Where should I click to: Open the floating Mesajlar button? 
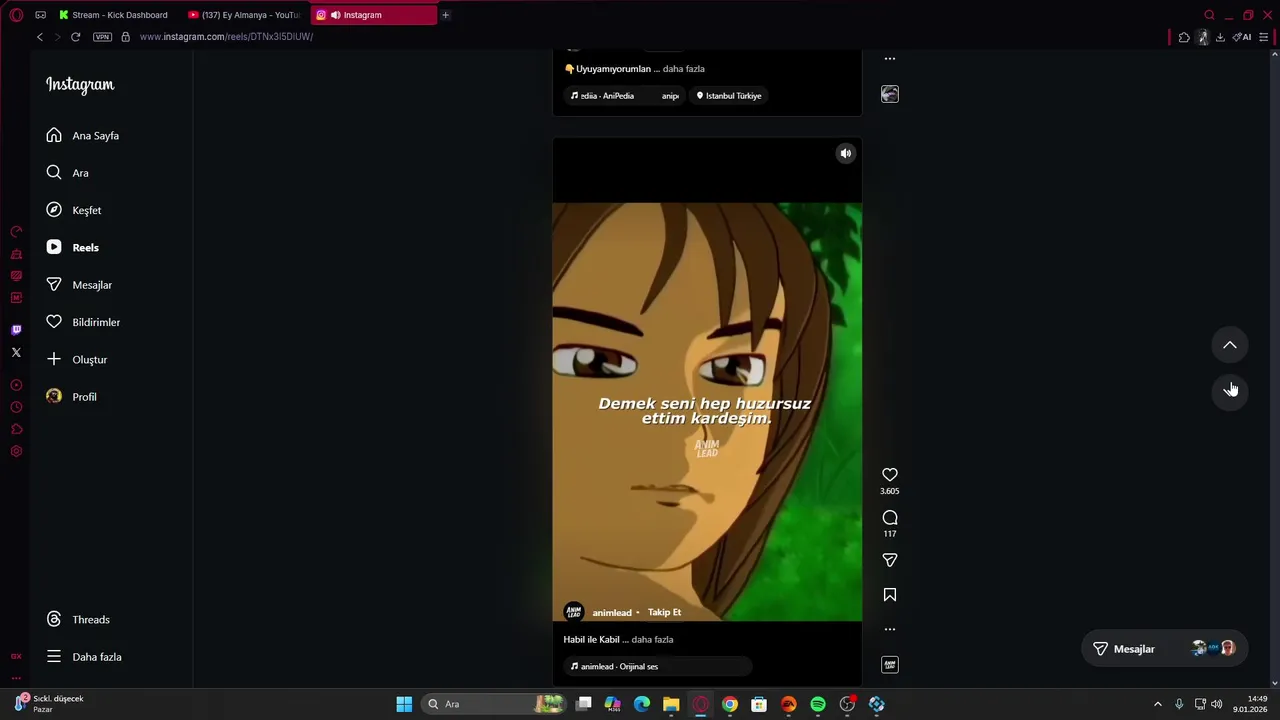coord(1165,649)
